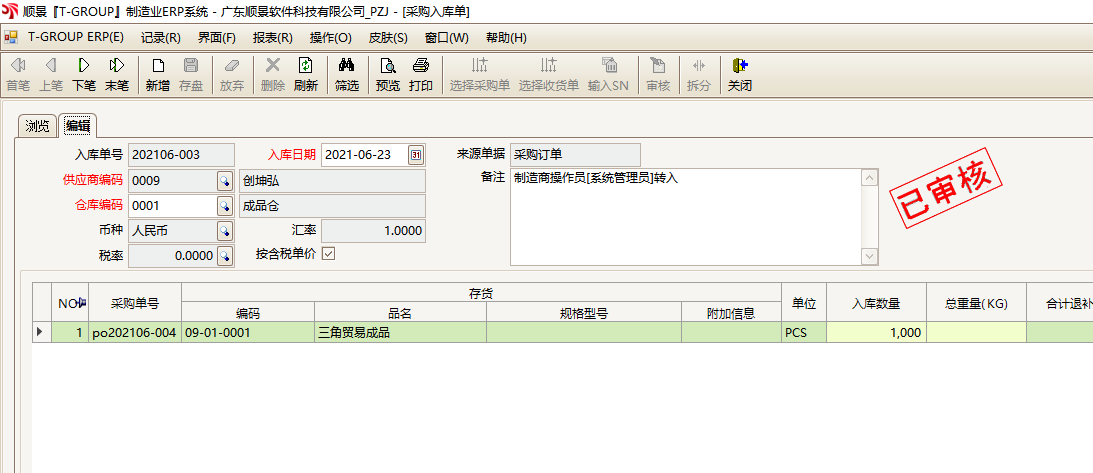Viewport: 1093px width, 473px height.
Task: Click the 预览 (Preview) toolbar icon
Action: (x=388, y=74)
